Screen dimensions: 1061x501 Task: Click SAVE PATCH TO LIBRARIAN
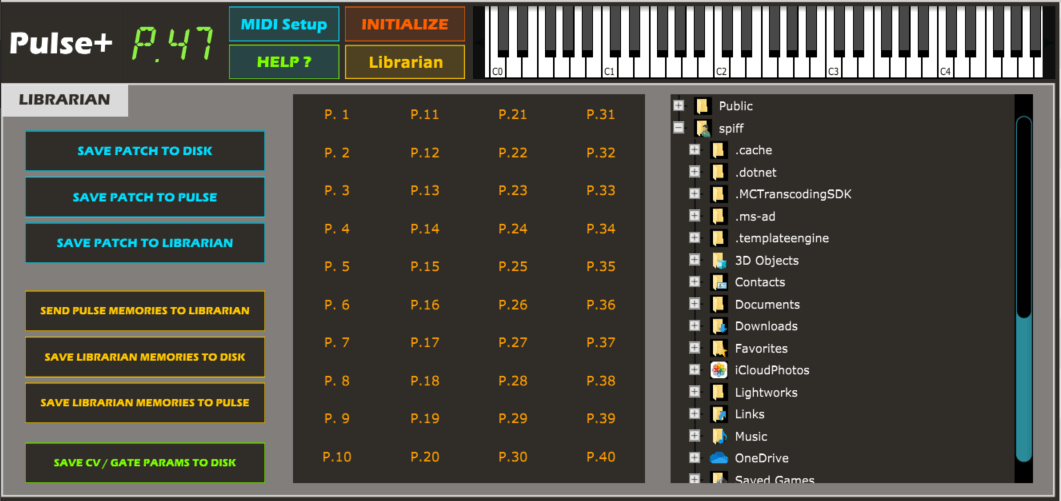click(145, 242)
